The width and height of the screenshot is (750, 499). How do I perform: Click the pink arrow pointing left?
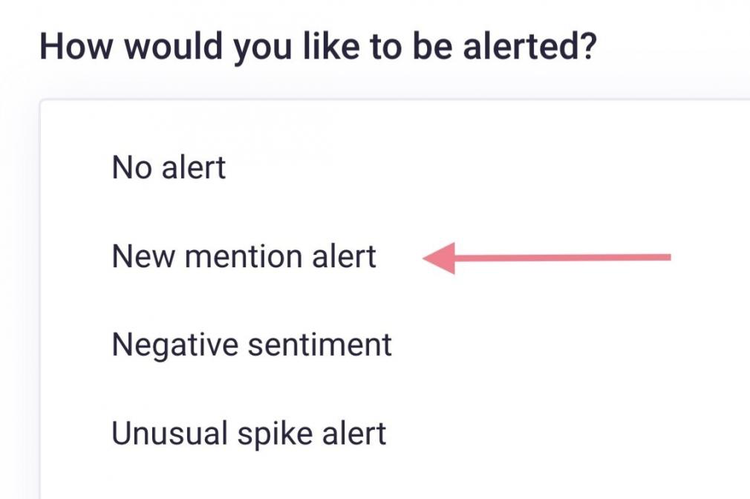[x=547, y=258]
